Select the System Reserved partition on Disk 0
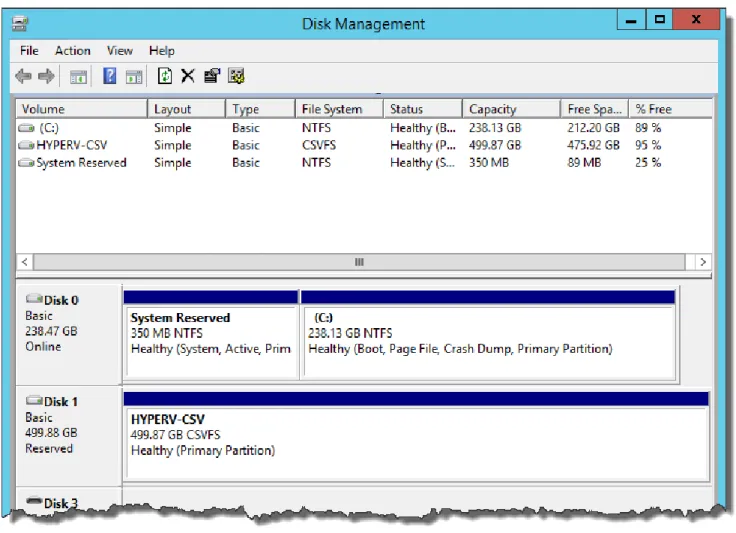Viewport: 736px width, 533px height. tap(211, 335)
